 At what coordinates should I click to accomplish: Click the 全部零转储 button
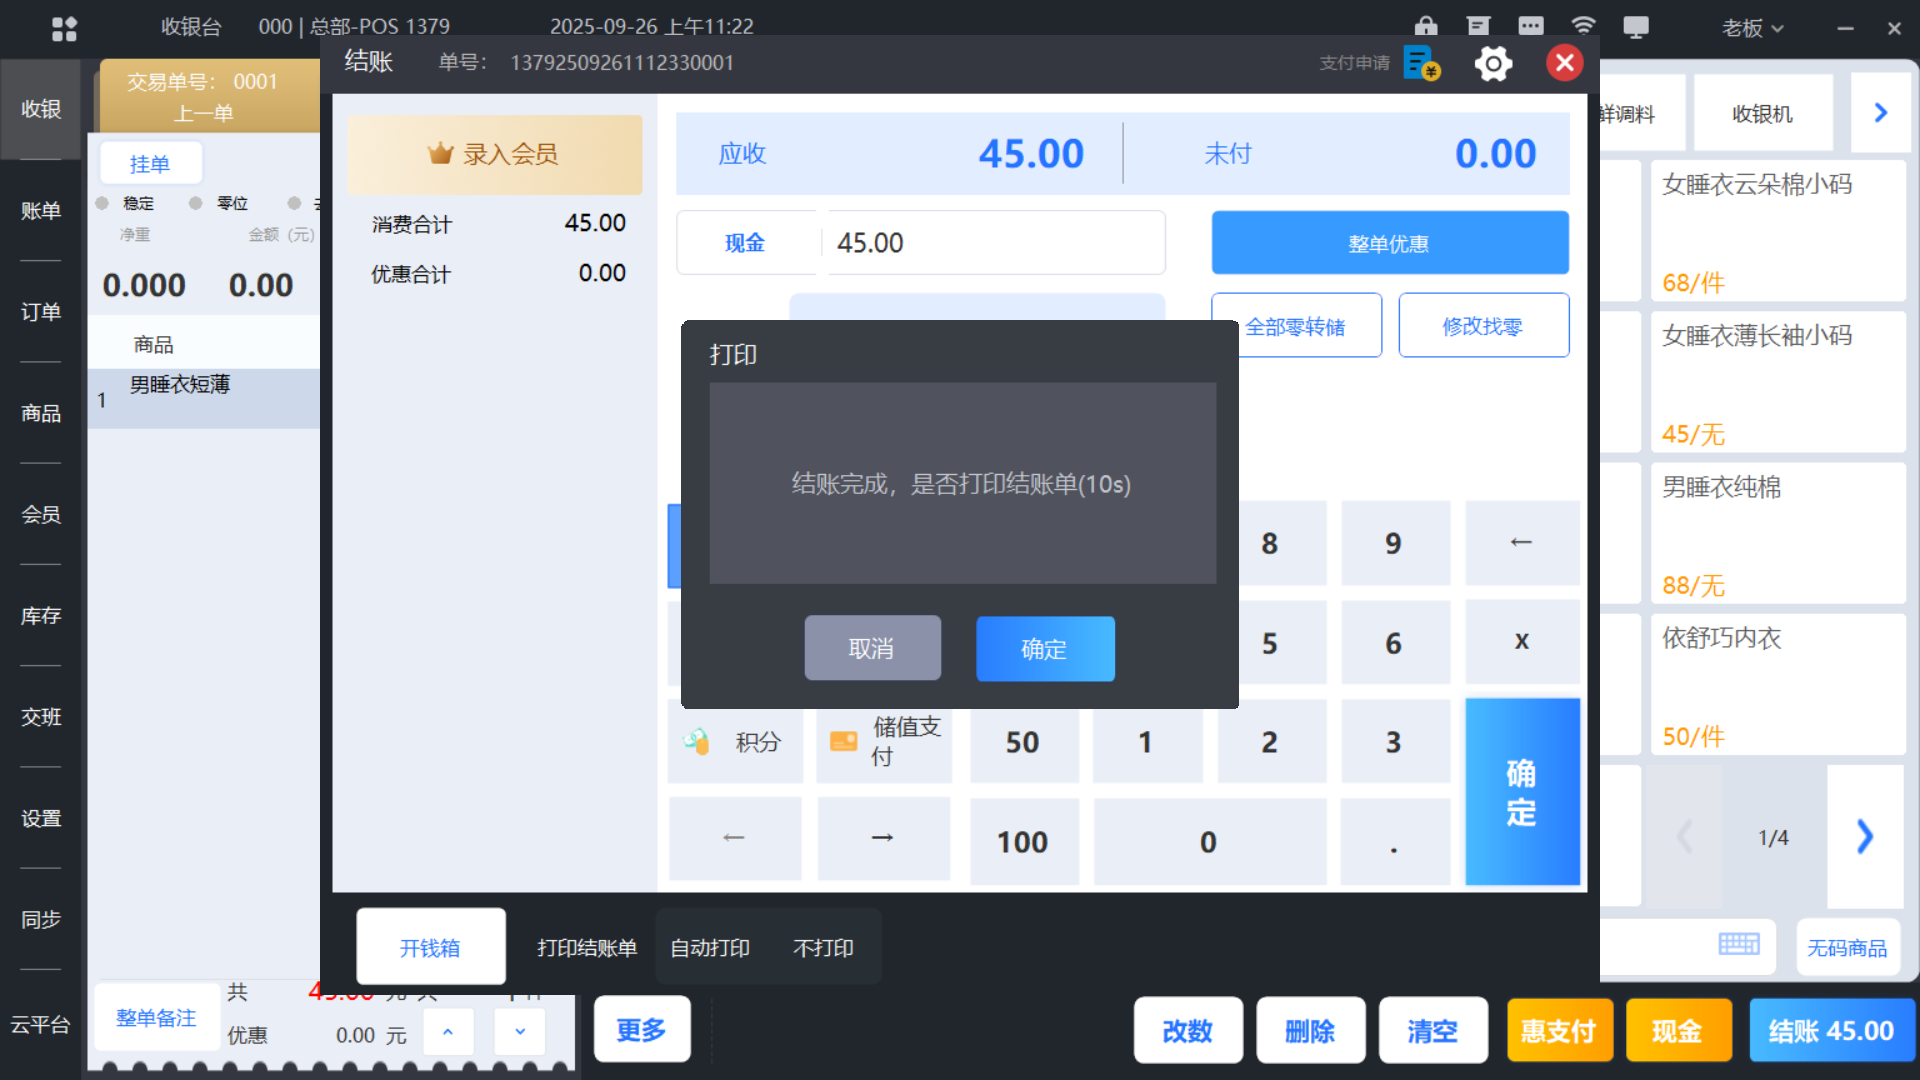point(1296,327)
